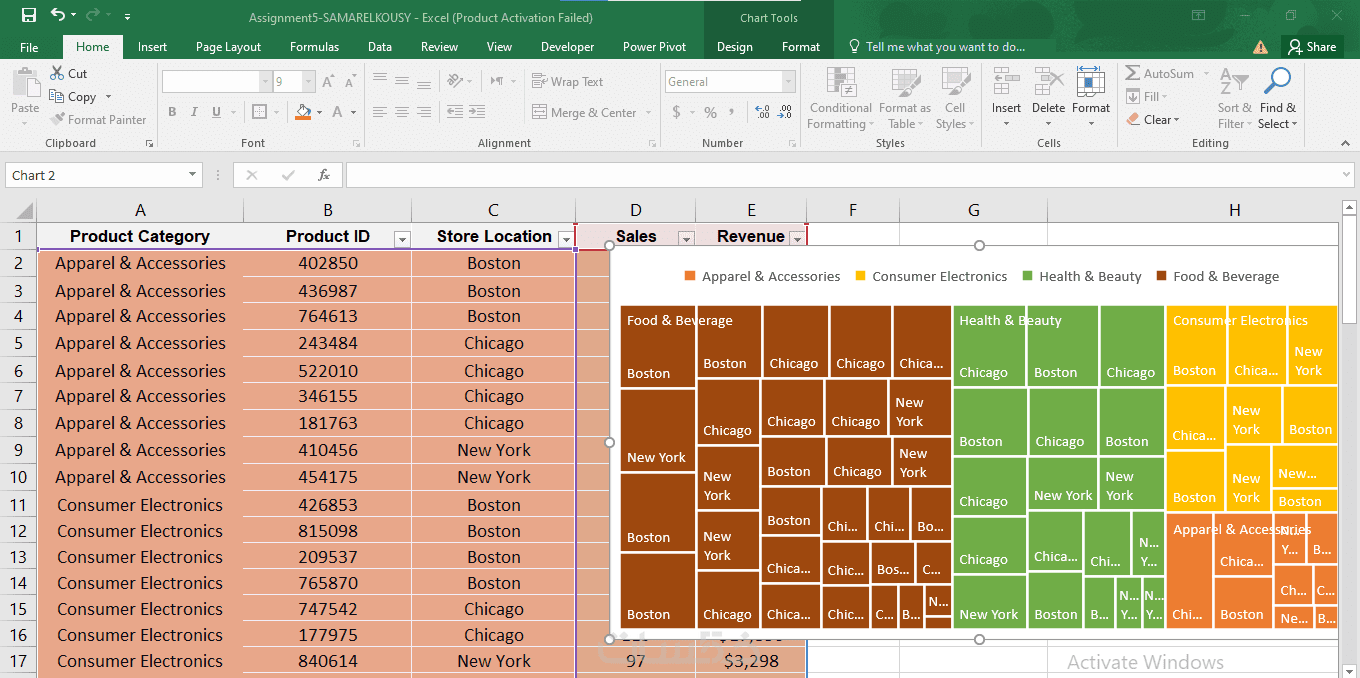Click Increase Font Size icon
Viewport: 1360px width, 678px height.
[x=330, y=82]
